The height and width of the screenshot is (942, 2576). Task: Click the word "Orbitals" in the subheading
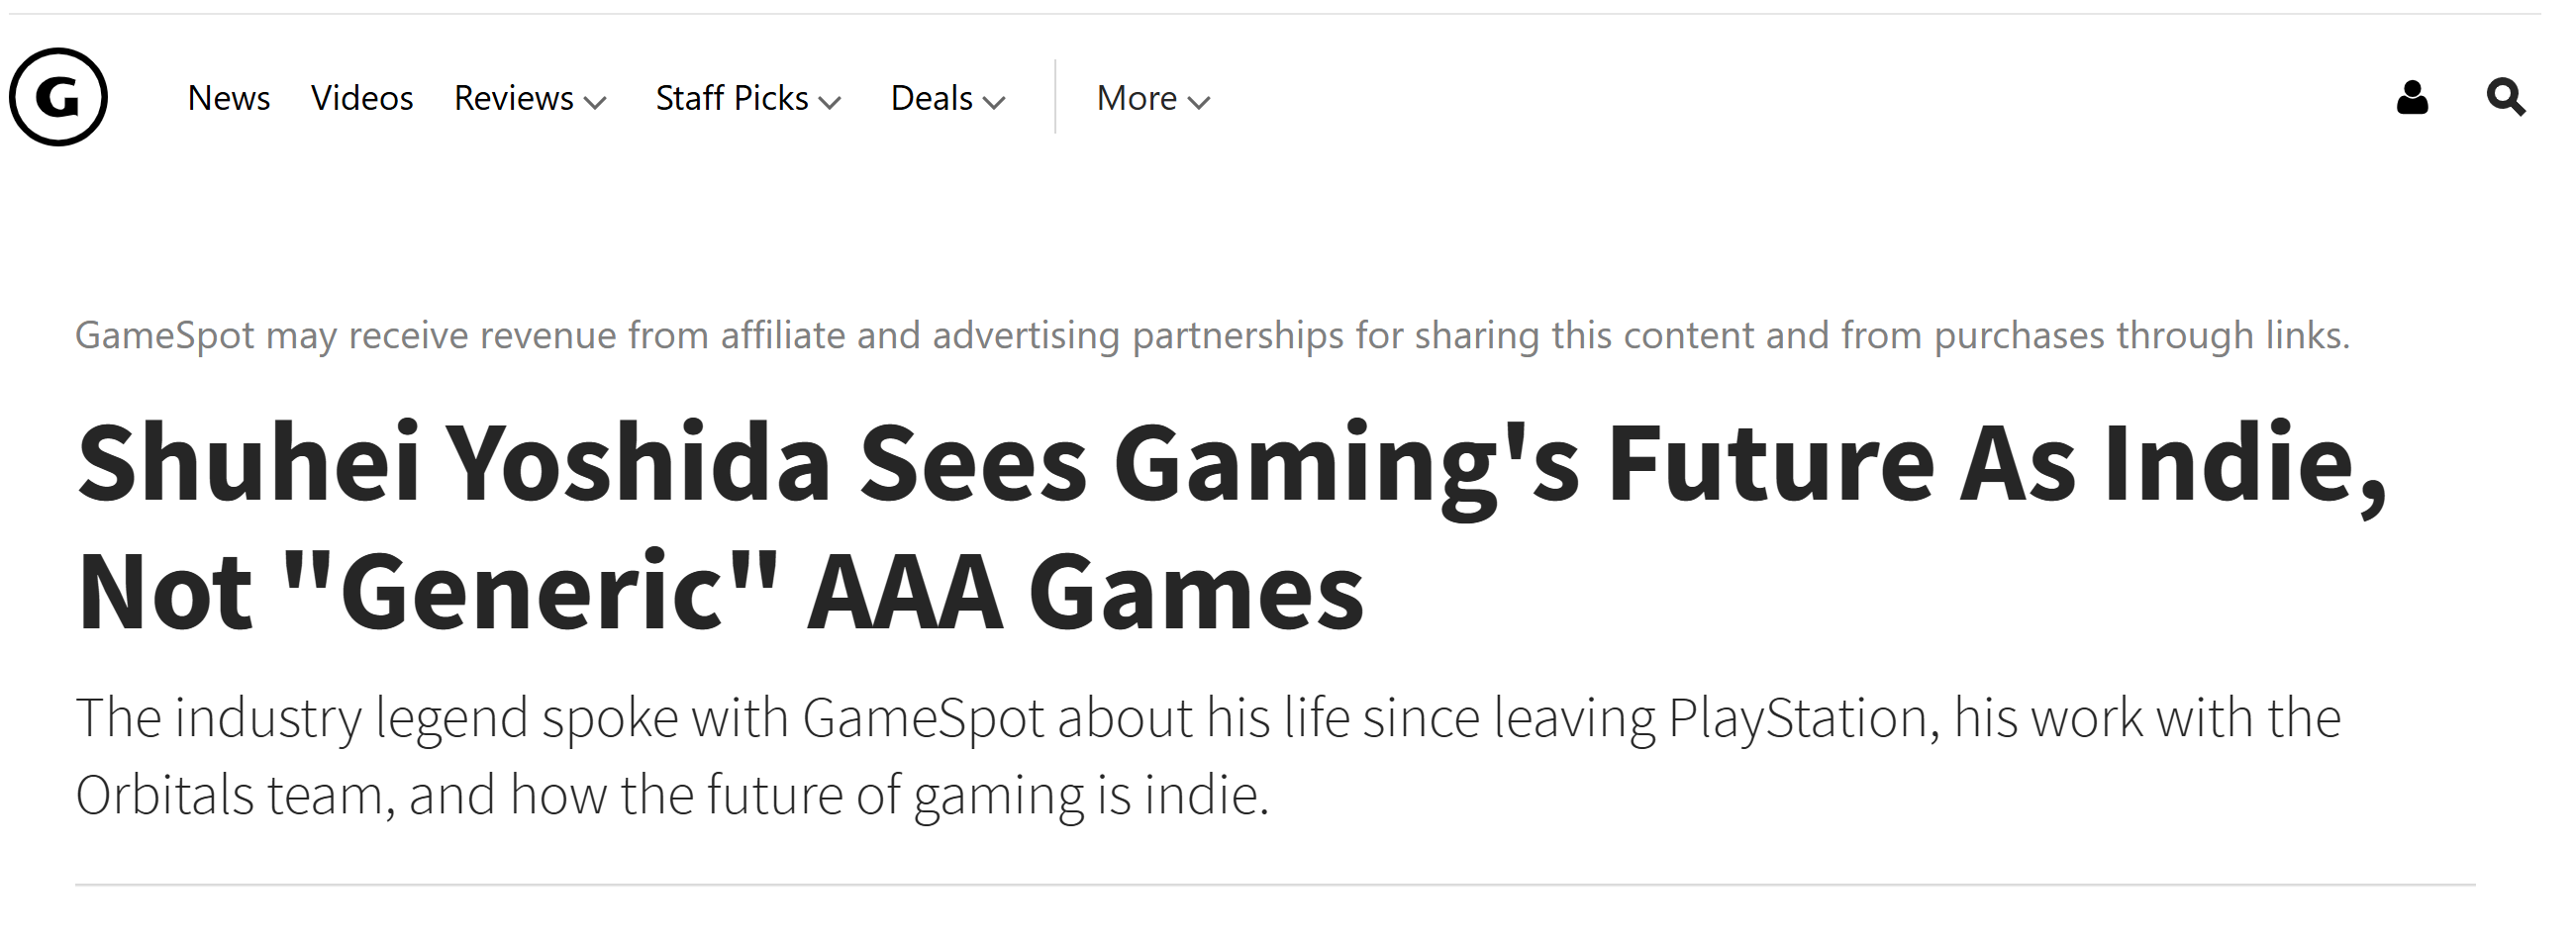pos(164,796)
